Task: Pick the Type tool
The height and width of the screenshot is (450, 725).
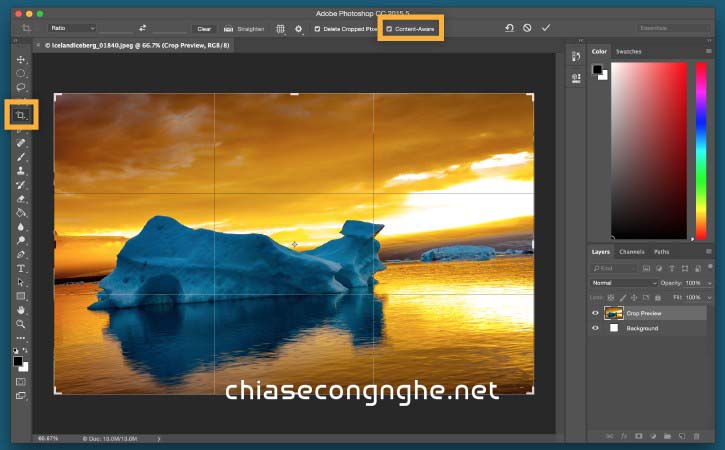Action: [21, 269]
